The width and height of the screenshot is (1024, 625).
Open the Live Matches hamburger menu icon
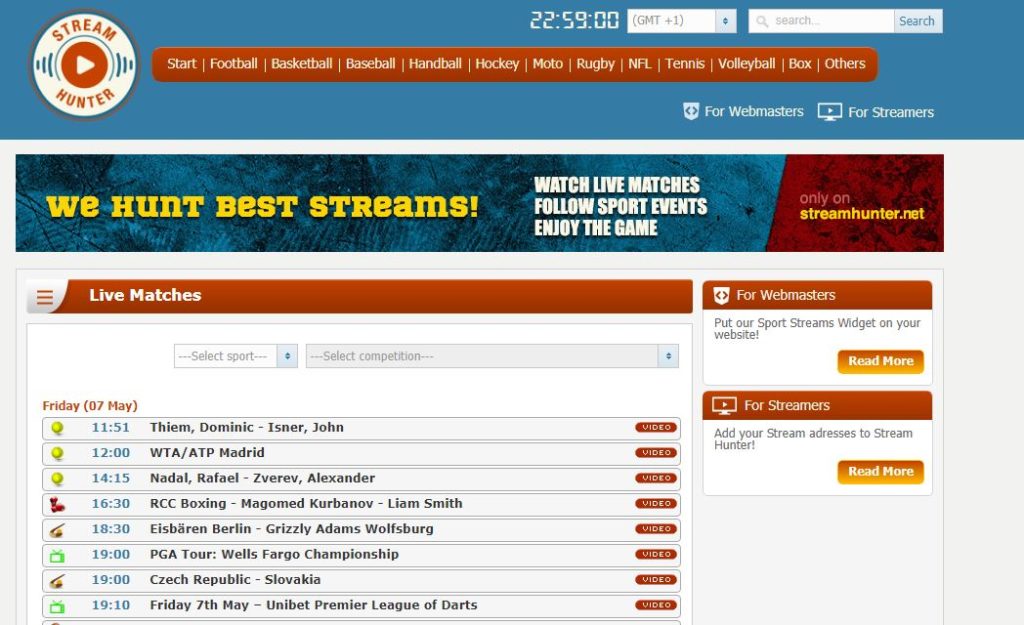[x=45, y=298]
